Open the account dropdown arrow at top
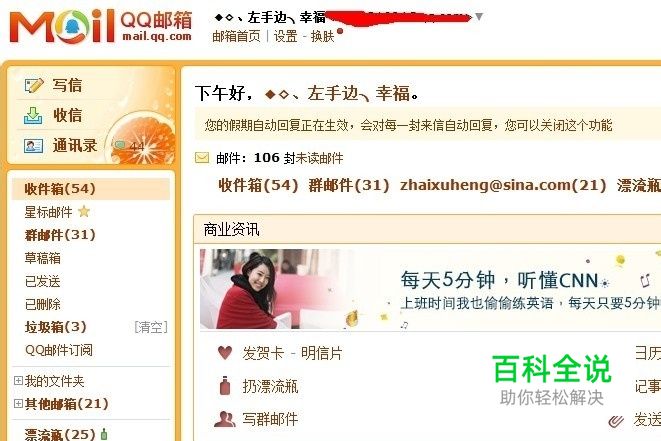The width and height of the screenshot is (661, 441). (478, 17)
